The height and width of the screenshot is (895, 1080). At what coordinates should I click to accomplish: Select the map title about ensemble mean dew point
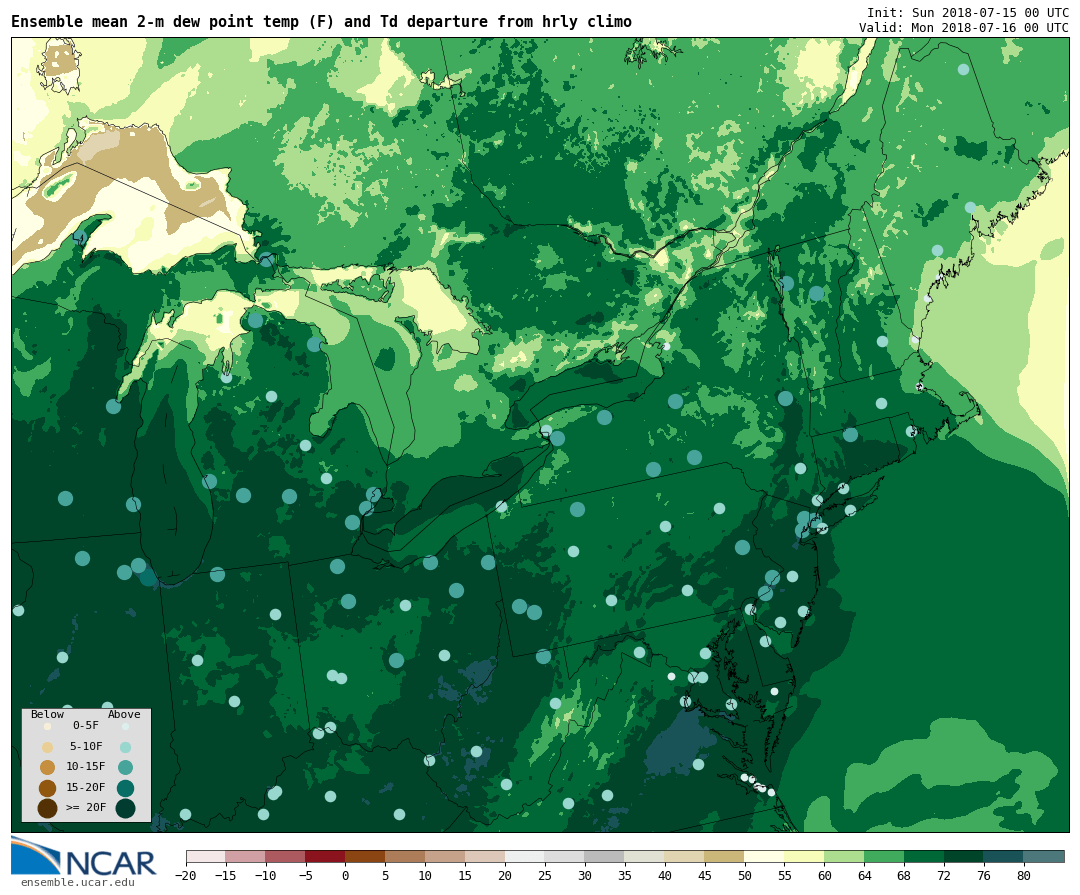coord(321,21)
